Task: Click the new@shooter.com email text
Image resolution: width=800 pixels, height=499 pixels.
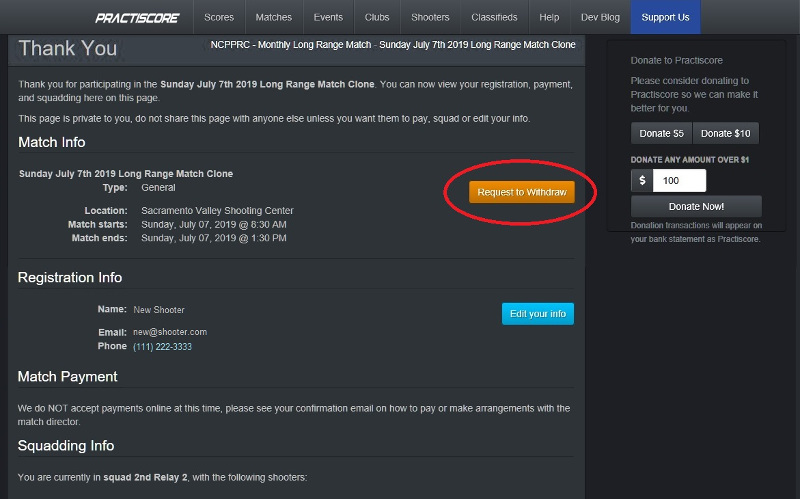Action: click(170, 332)
